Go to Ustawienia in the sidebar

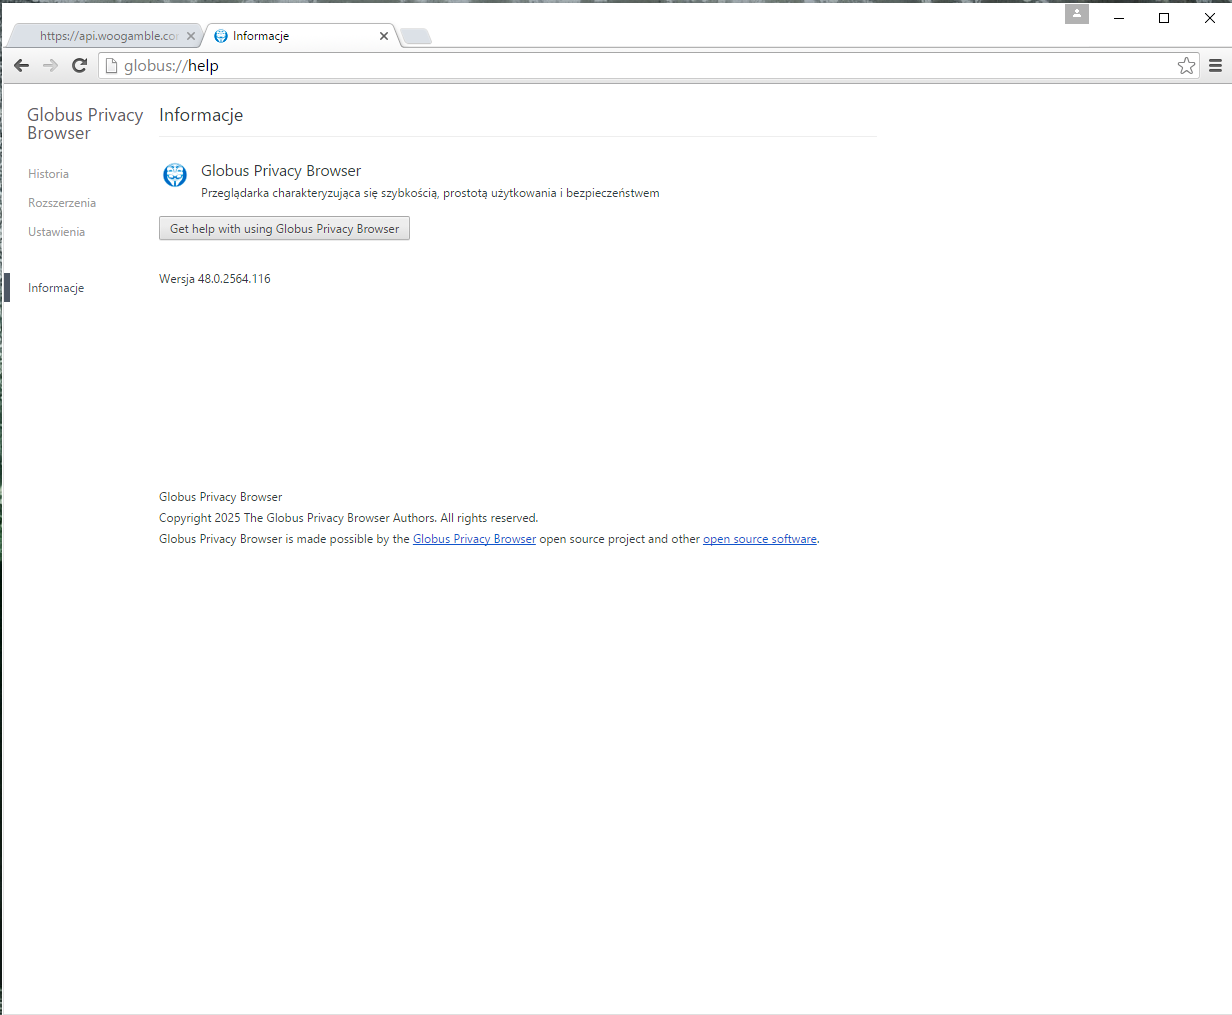pyautogui.click(x=56, y=232)
